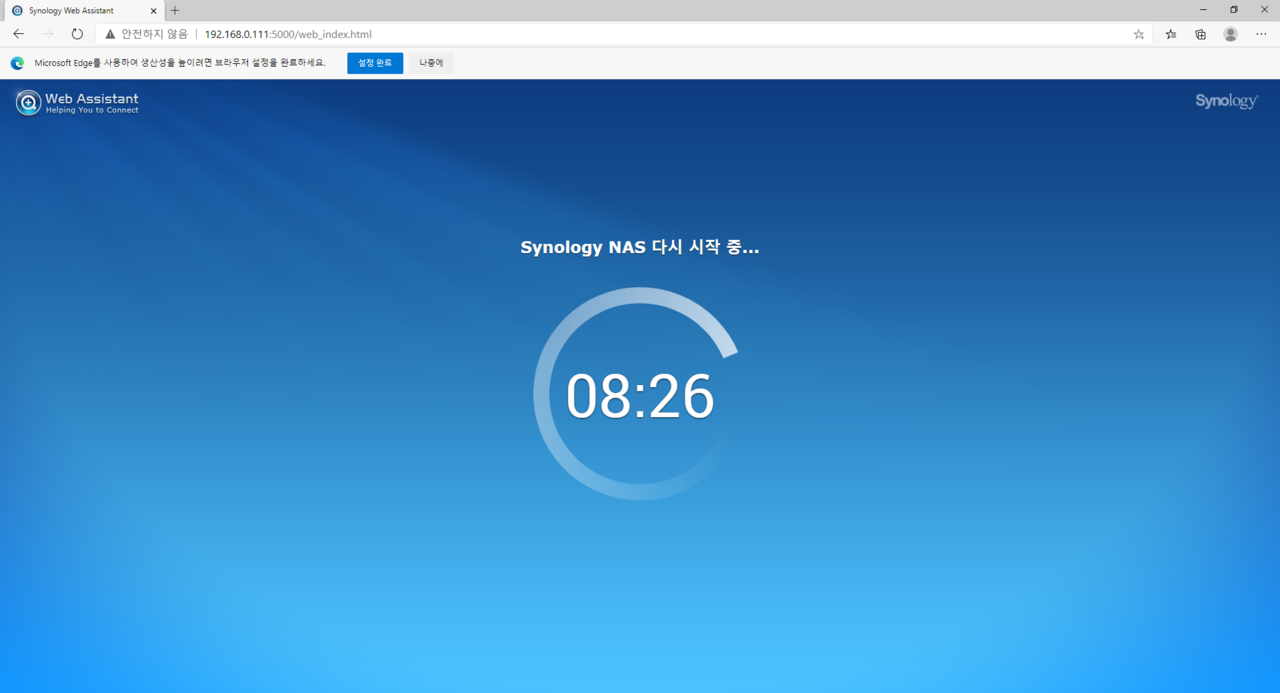Open the Collections icon in the toolbar
The width and height of the screenshot is (1280, 693).
click(1201, 34)
